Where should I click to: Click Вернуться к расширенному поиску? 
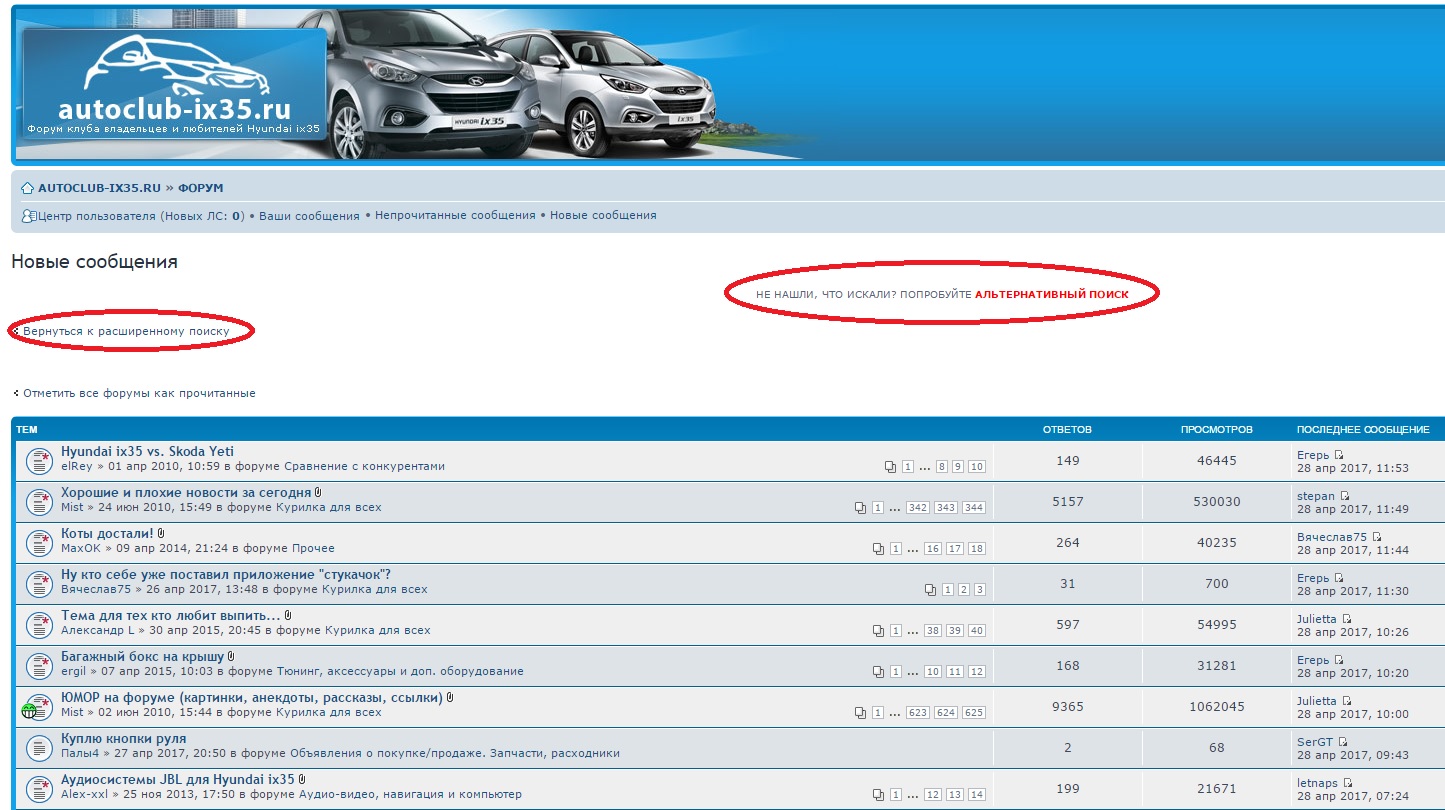[126, 331]
